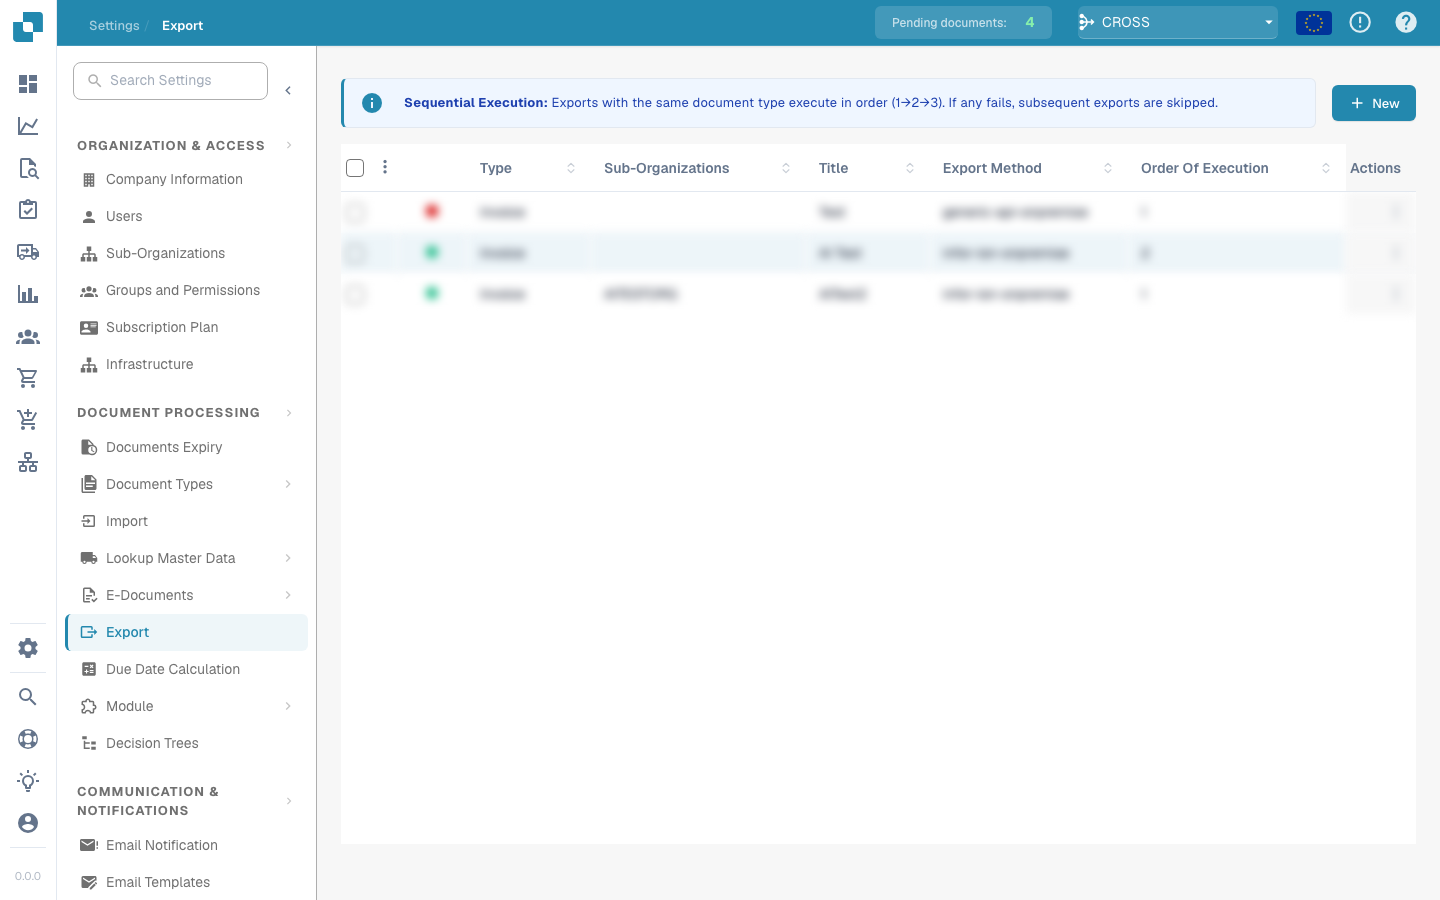Open the bar chart reports icon
The width and height of the screenshot is (1440, 900).
(x=28, y=294)
